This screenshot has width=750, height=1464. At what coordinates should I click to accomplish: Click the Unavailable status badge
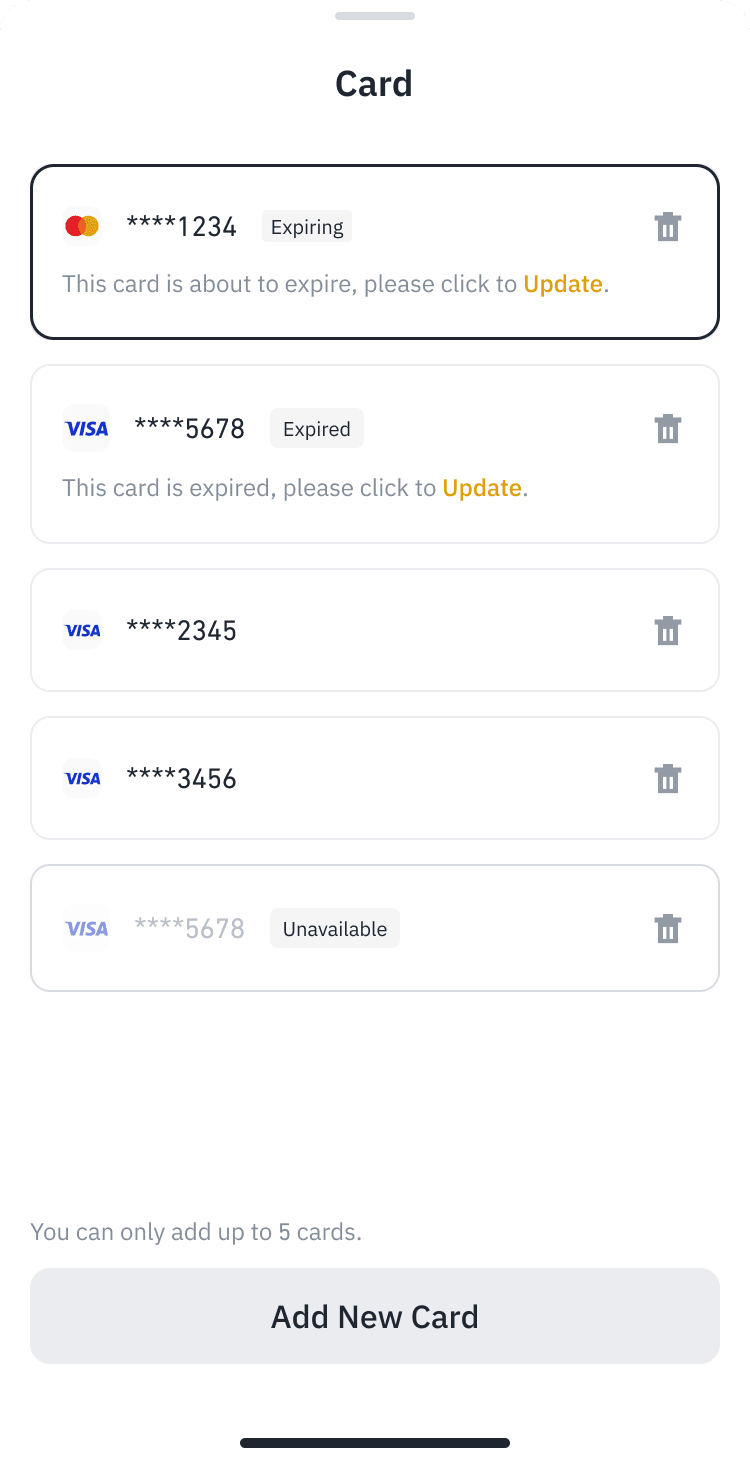coord(334,929)
